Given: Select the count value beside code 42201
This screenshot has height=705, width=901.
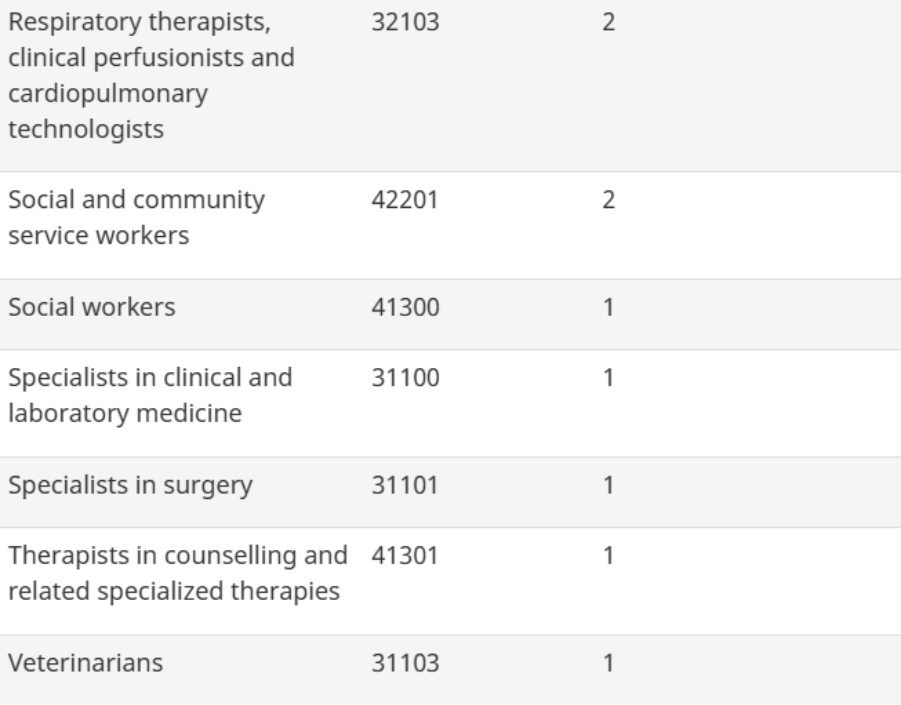Looking at the screenshot, I should tap(607, 200).
